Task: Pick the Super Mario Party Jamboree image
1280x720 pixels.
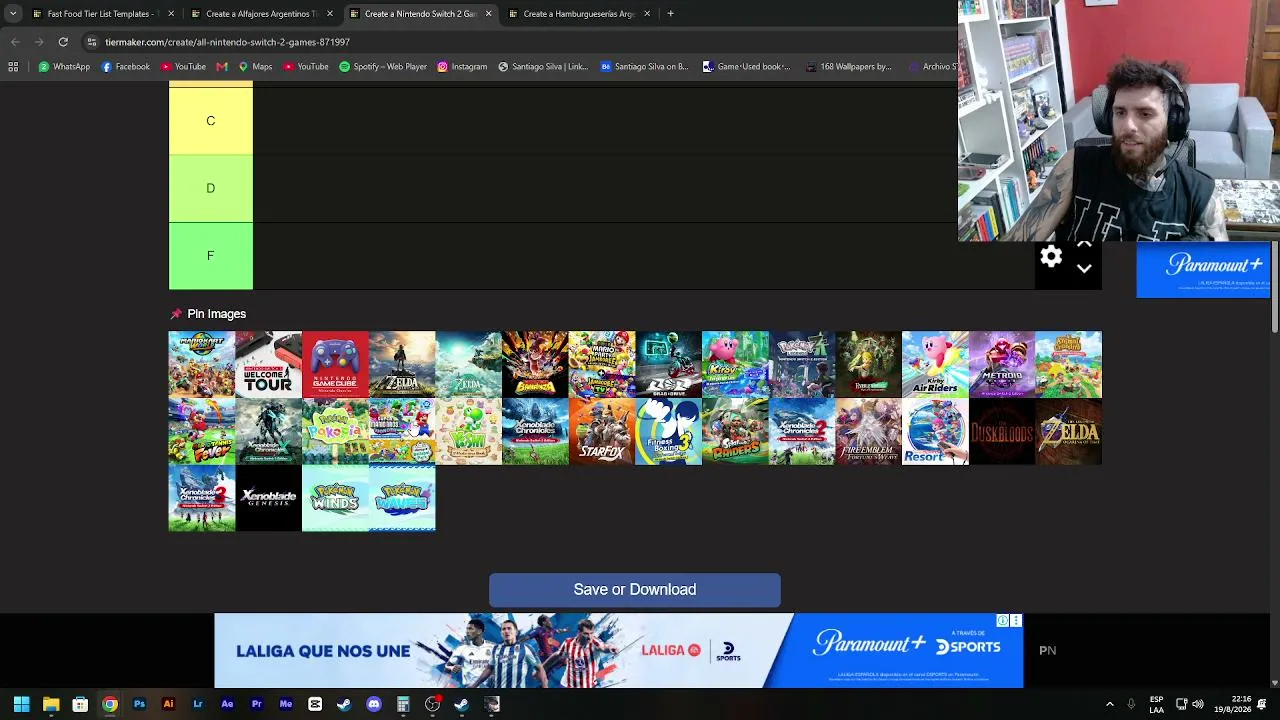Action: click(602, 365)
